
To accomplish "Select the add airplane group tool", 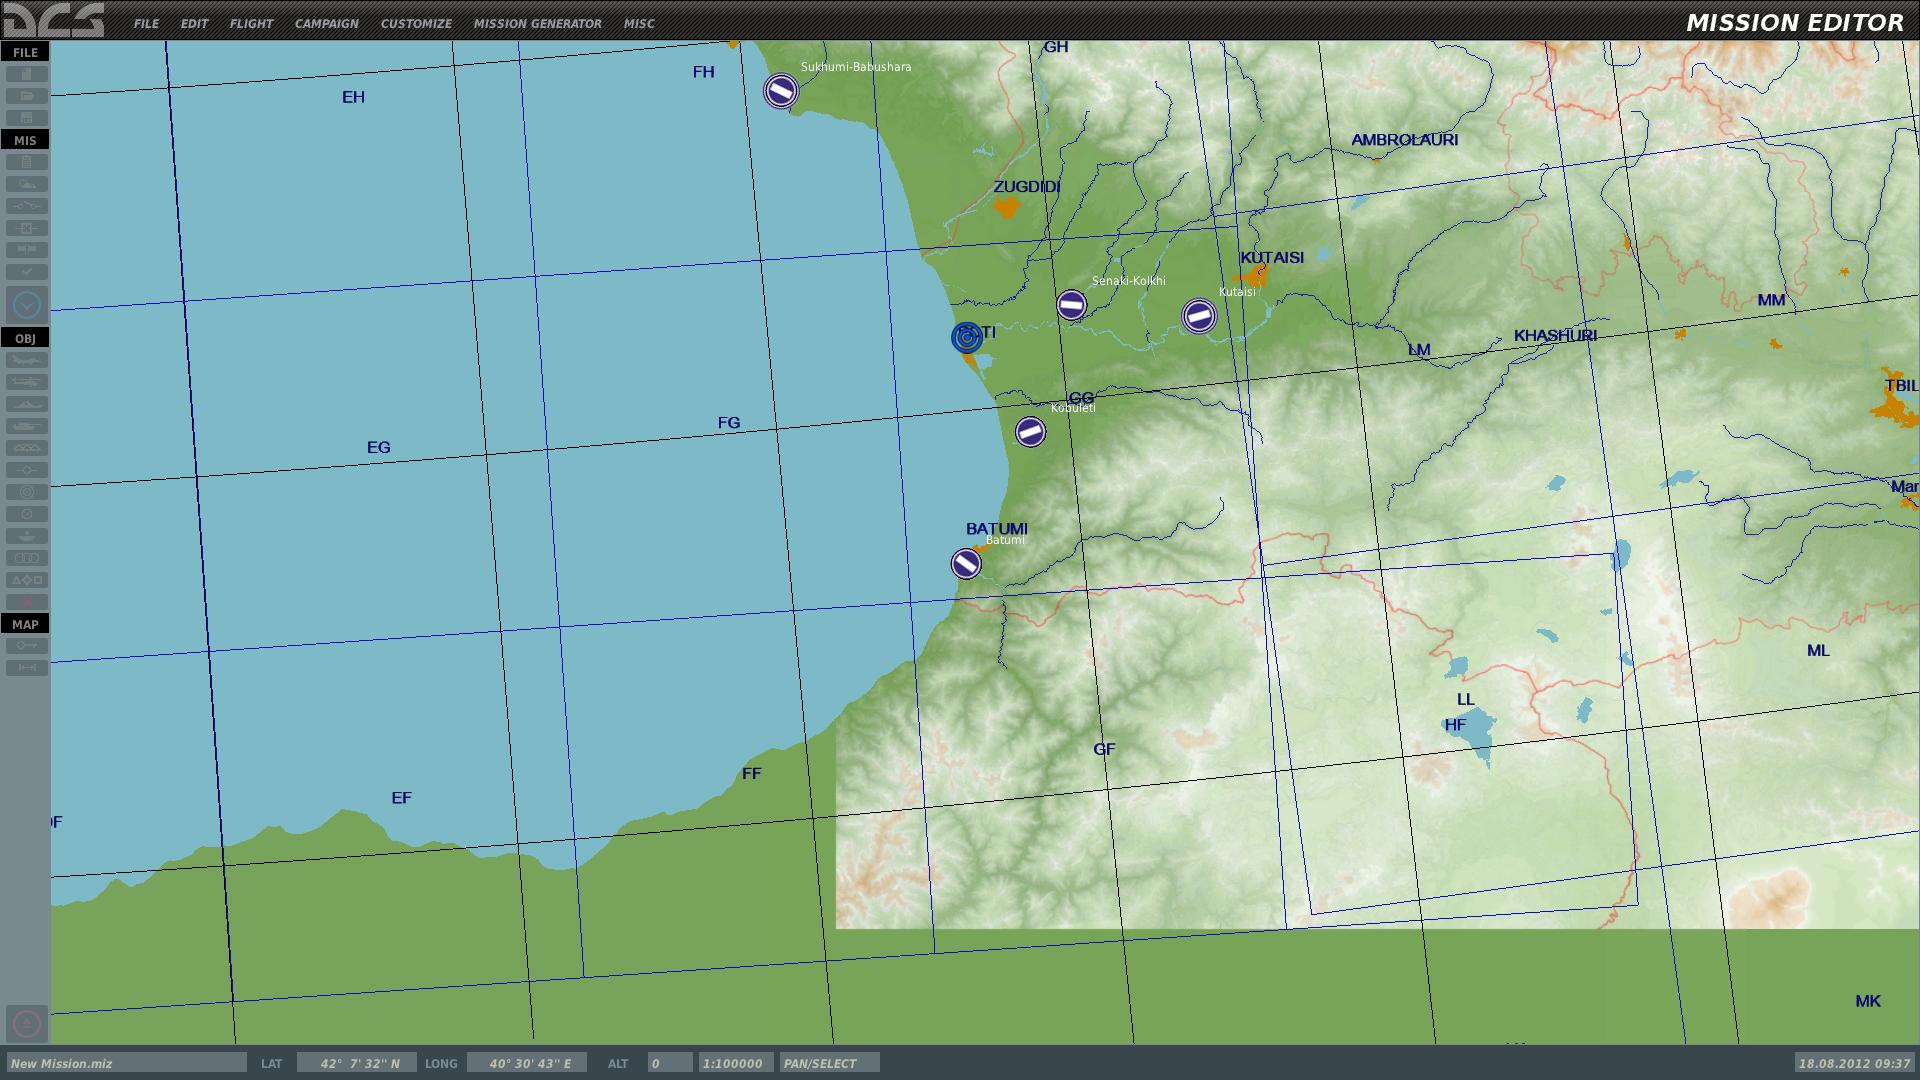I will pyautogui.click(x=26, y=360).
